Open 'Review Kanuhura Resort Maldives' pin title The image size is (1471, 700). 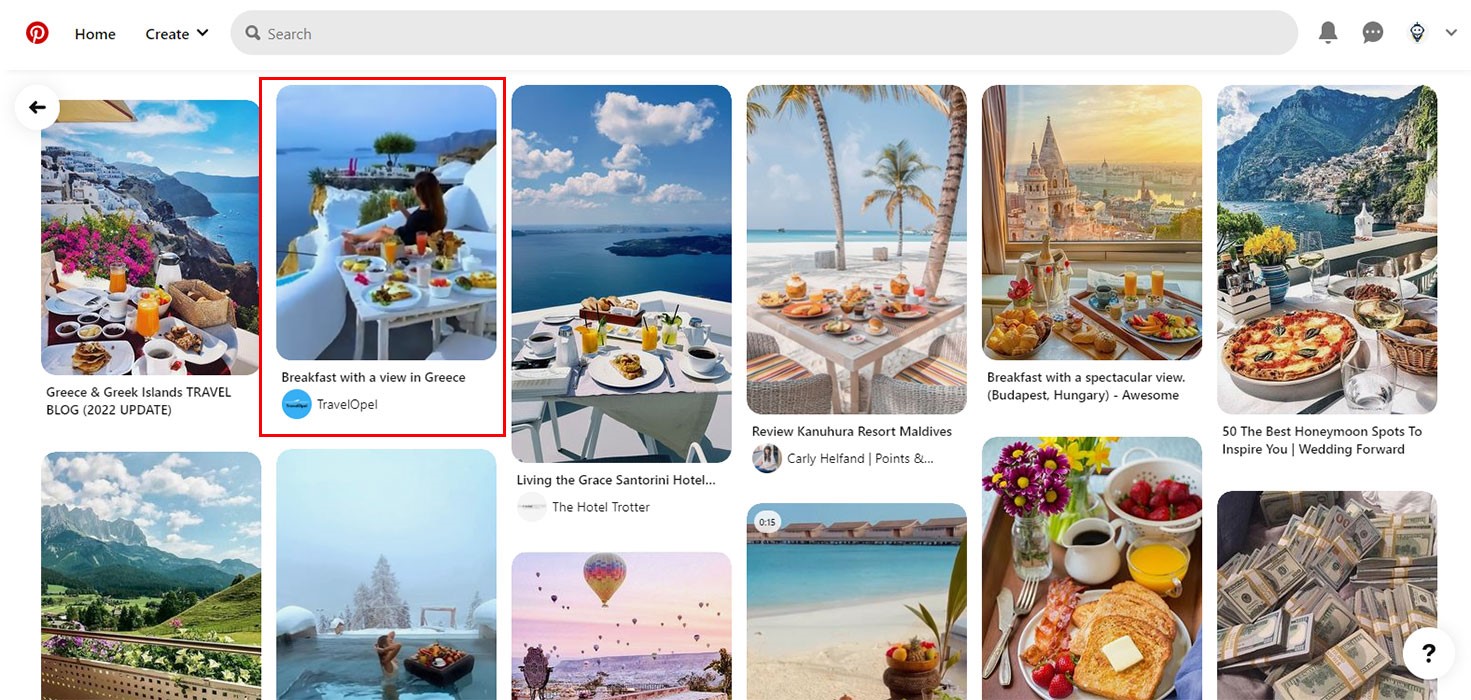click(852, 431)
